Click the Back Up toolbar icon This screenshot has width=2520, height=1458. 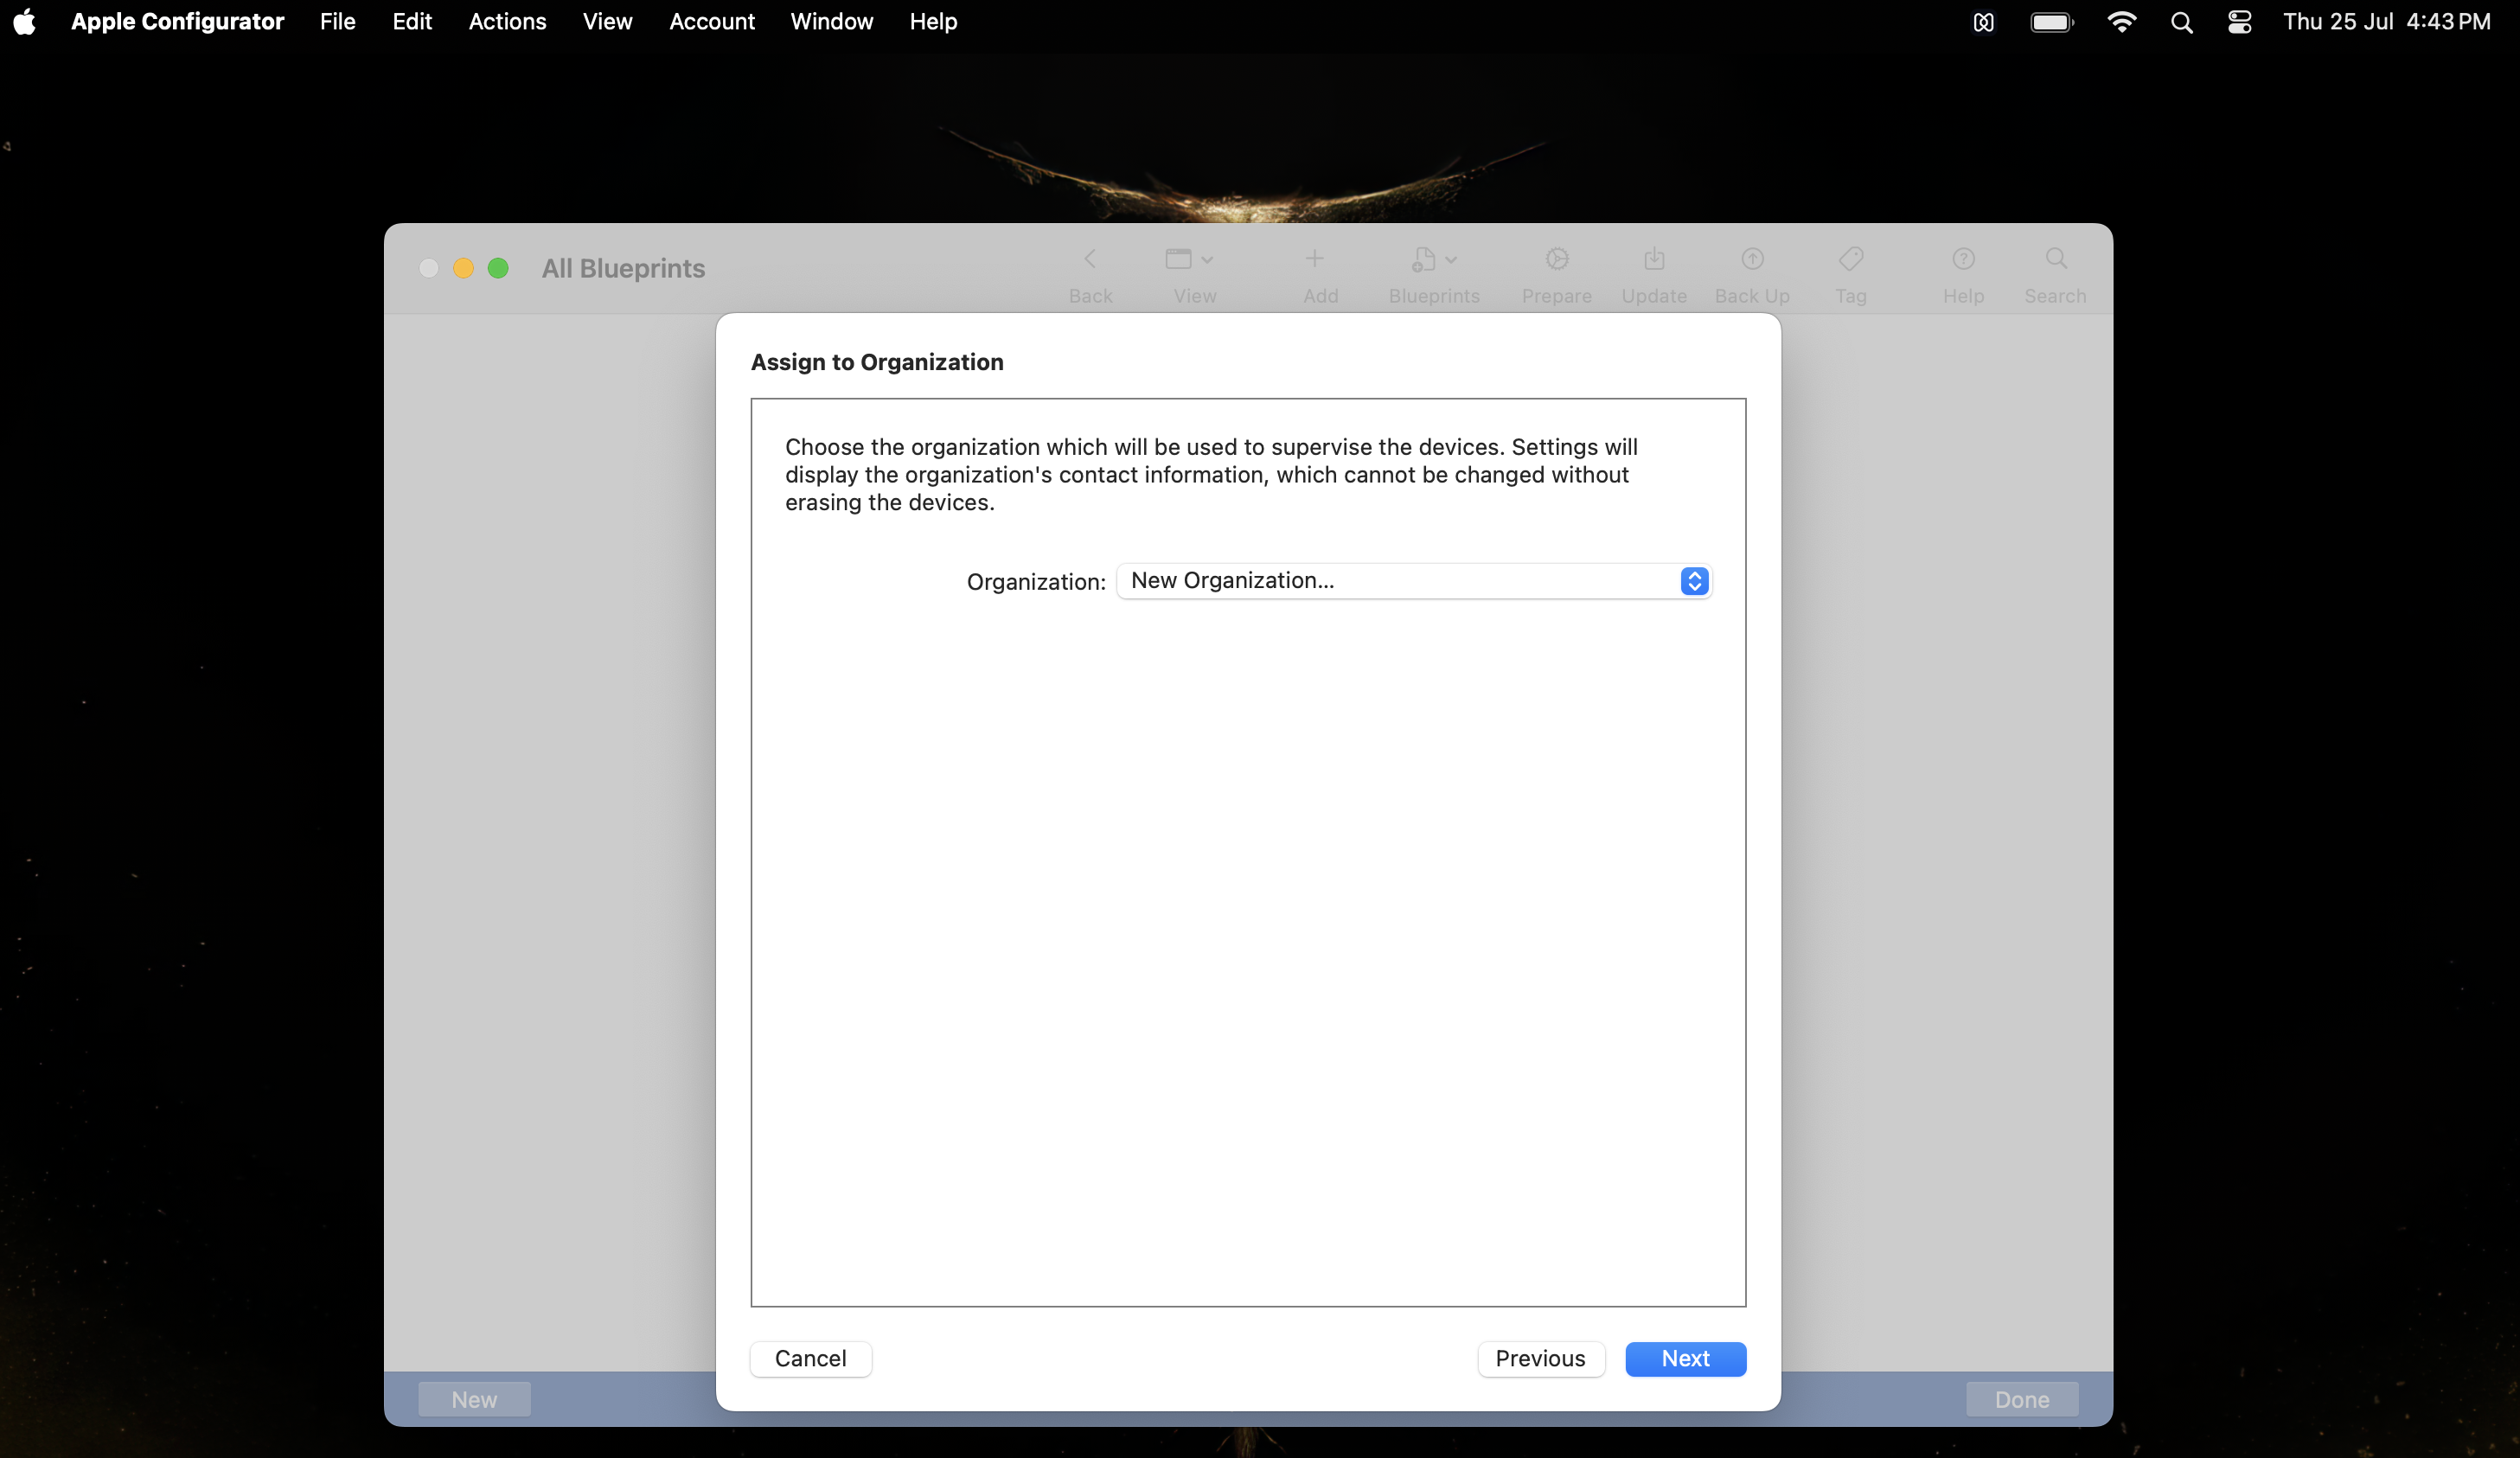click(x=1752, y=259)
